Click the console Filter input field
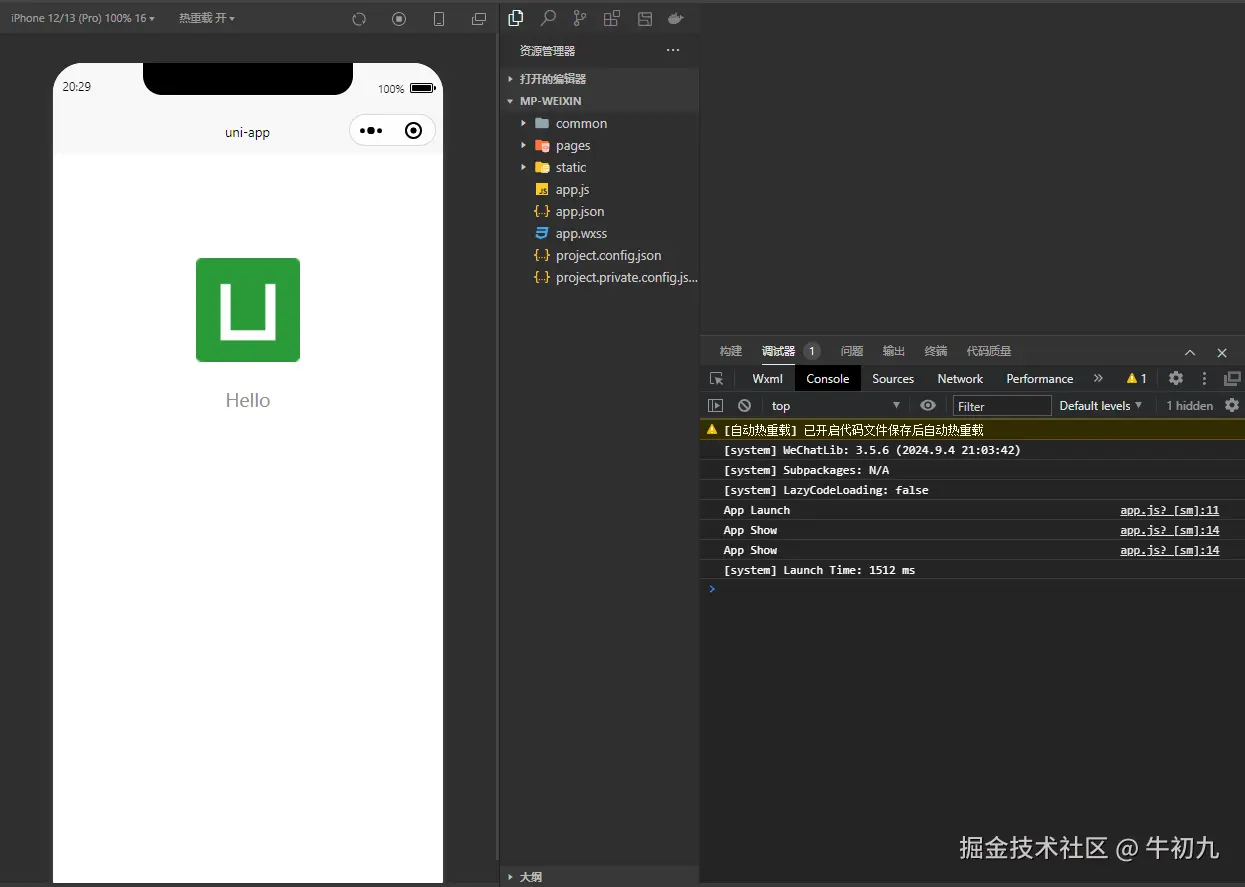This screenshot has height=887, width=1245. (1002, 406)
